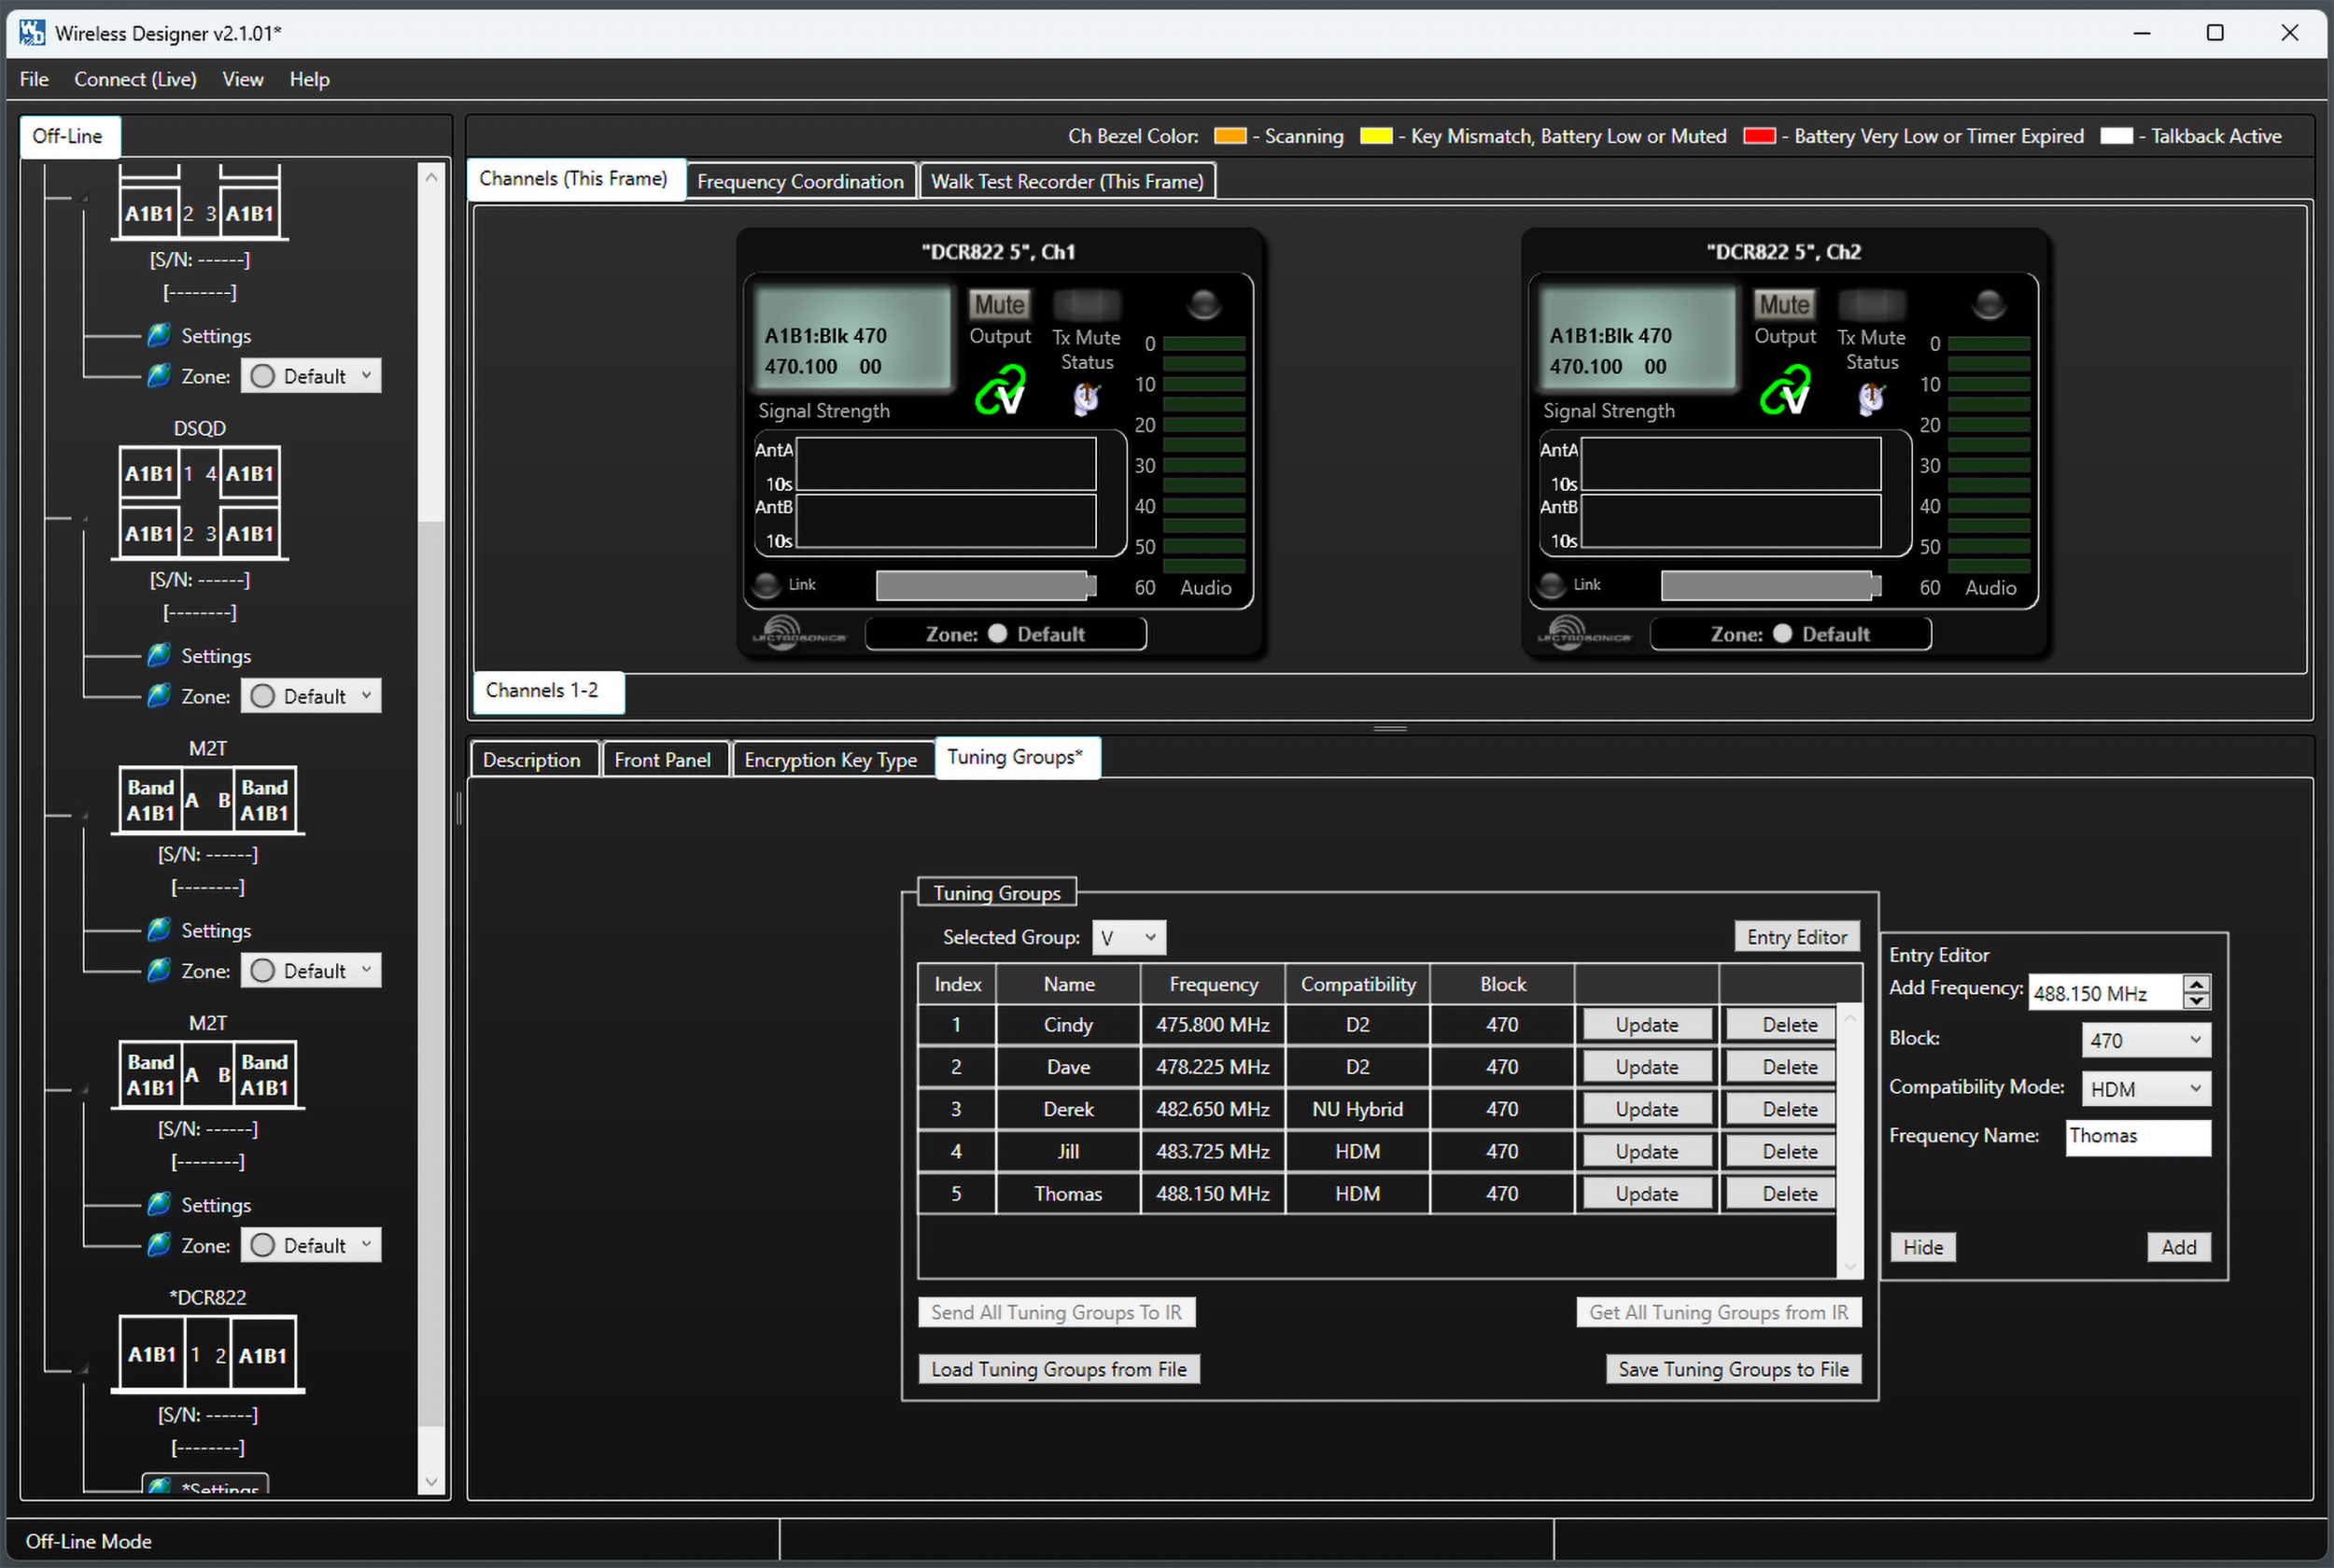
Task: Click the Frequency Name input field
Action: pos(2137,1137)
